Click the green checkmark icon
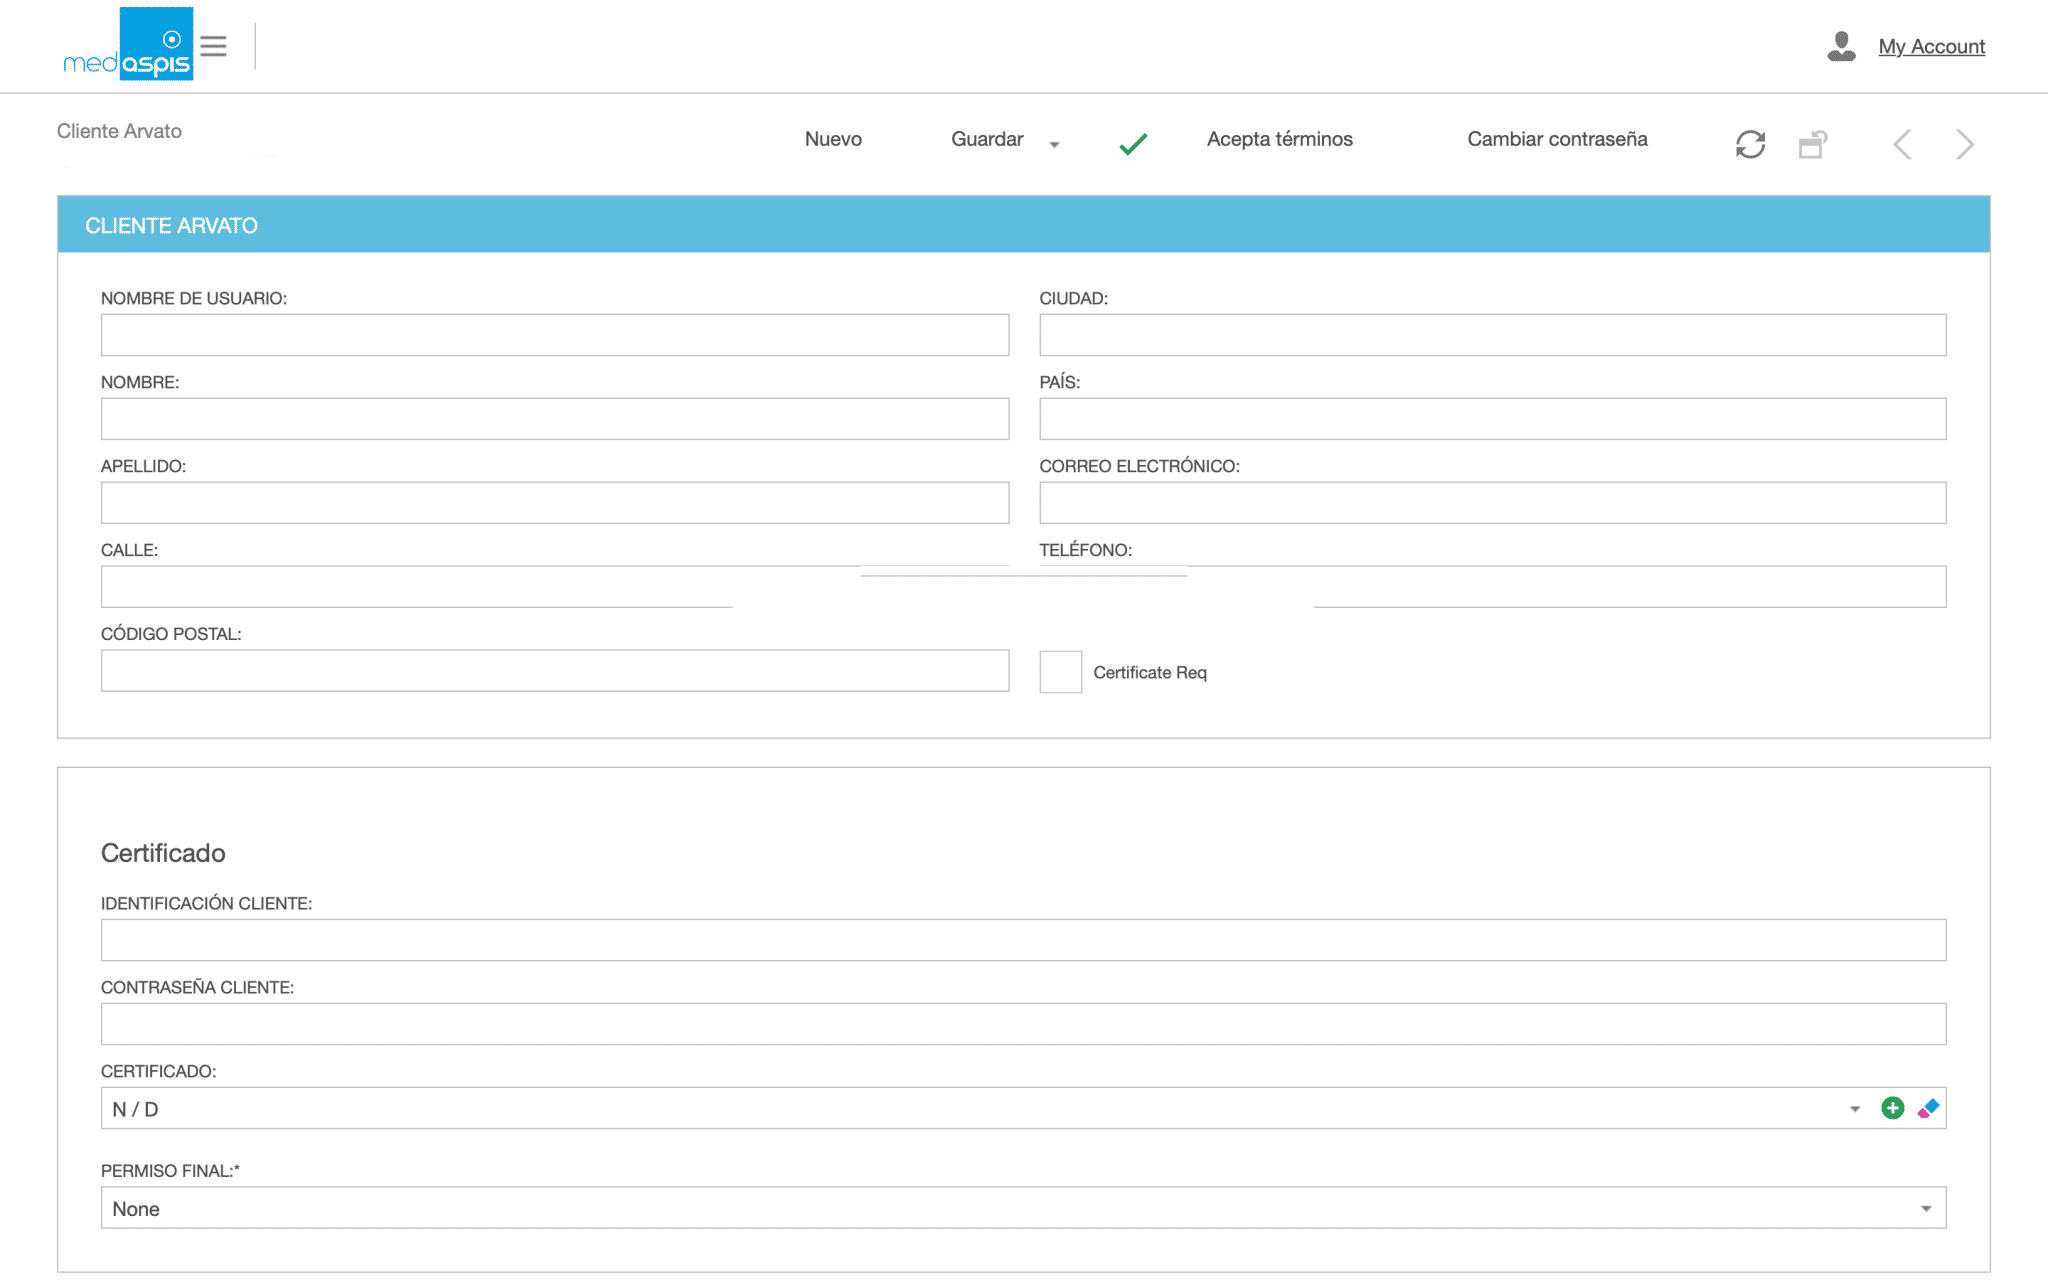2048x1280 pixels. [x=1133, y=144]
